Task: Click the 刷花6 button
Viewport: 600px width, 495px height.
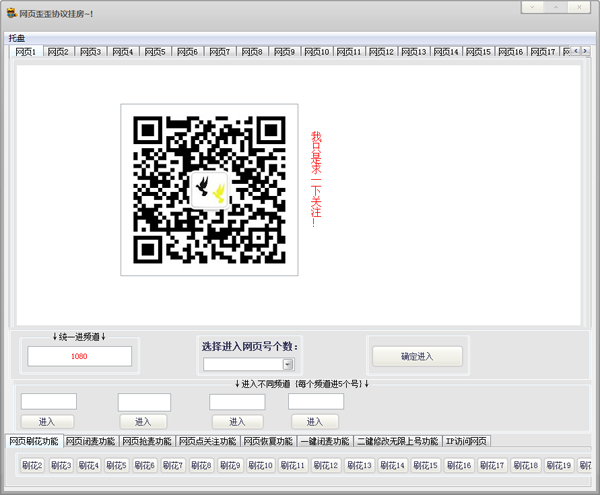Action: pos(145,465)
